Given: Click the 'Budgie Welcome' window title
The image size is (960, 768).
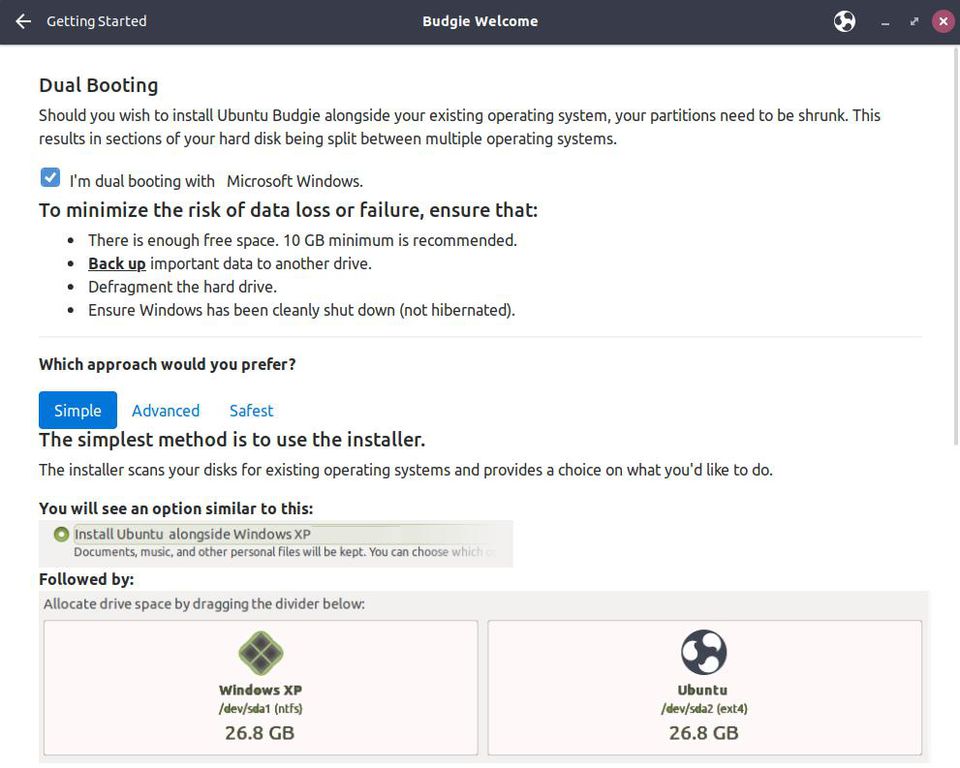Looking at the screenshot, I should [x=480, y=21].
